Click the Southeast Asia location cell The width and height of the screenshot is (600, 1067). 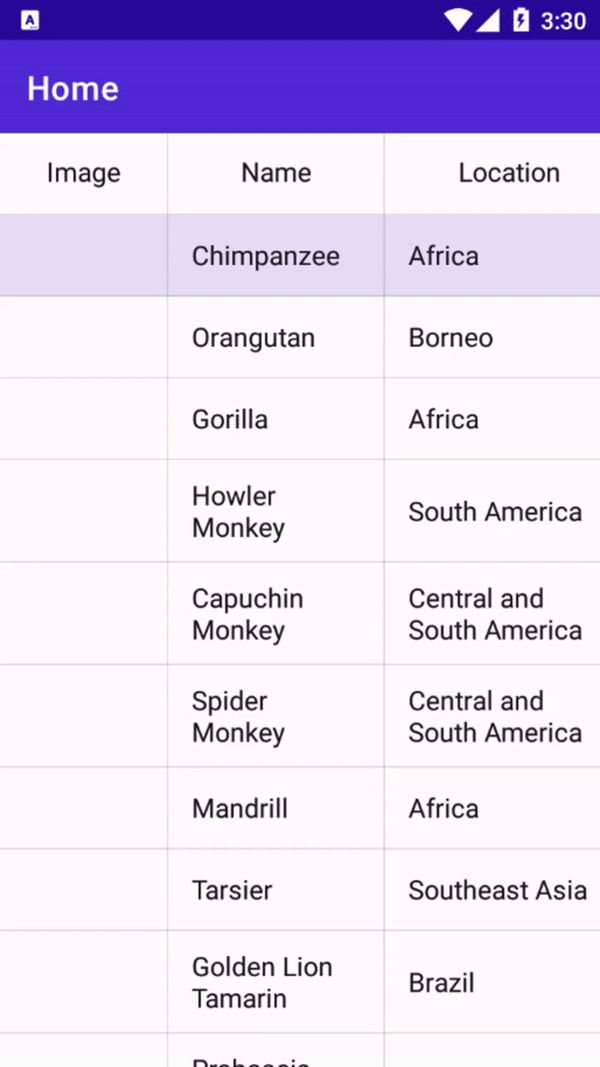[x=497, y=890]
